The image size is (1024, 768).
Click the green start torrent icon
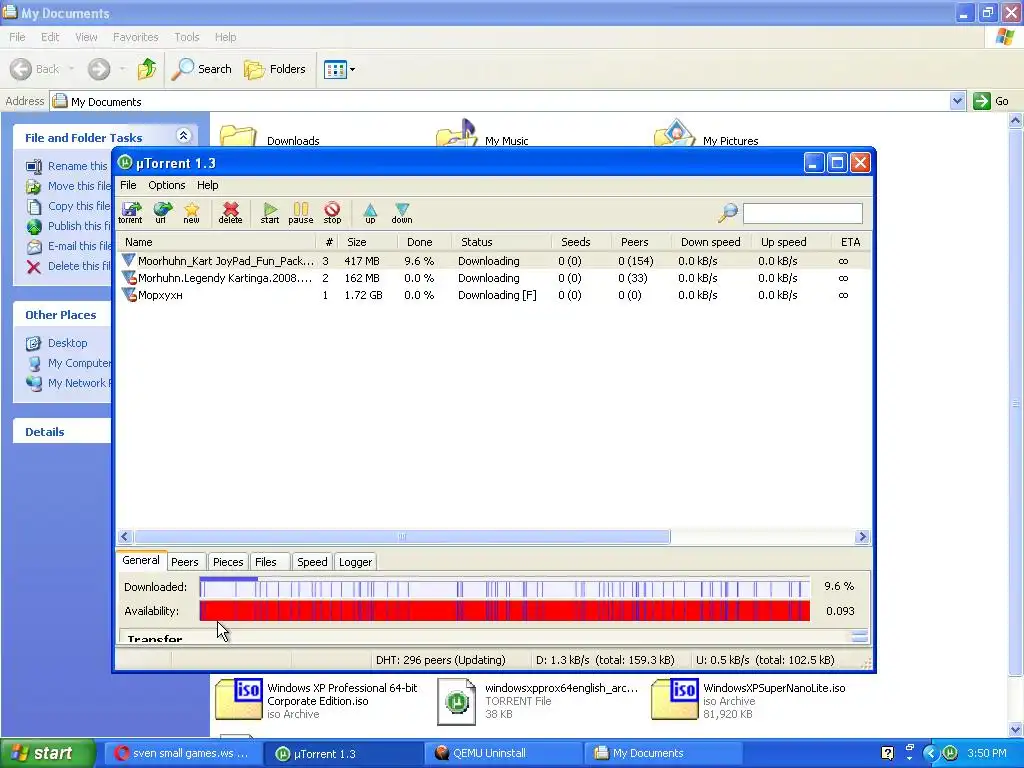[270, 212]
